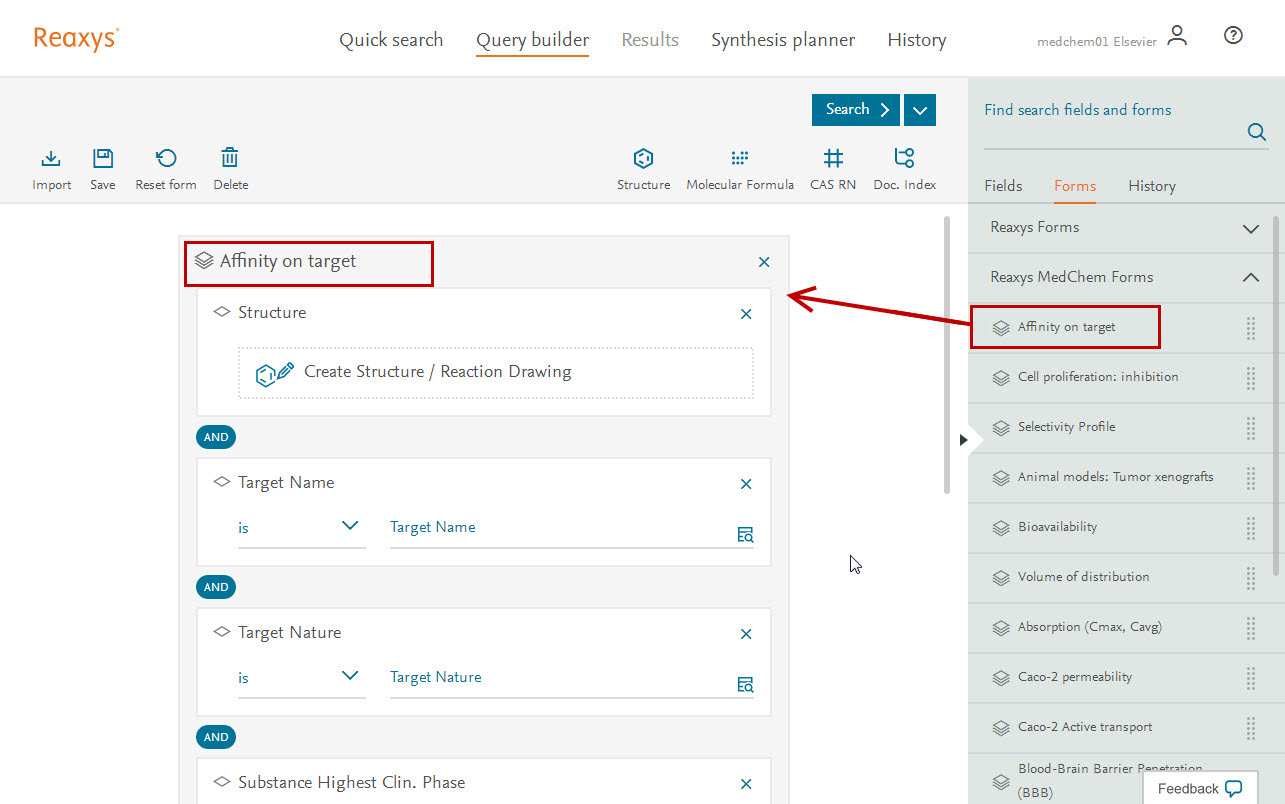This screenshot has width=1285, height=804.
Task: Open the Doc. Index tool
Action: click(904, 159)
